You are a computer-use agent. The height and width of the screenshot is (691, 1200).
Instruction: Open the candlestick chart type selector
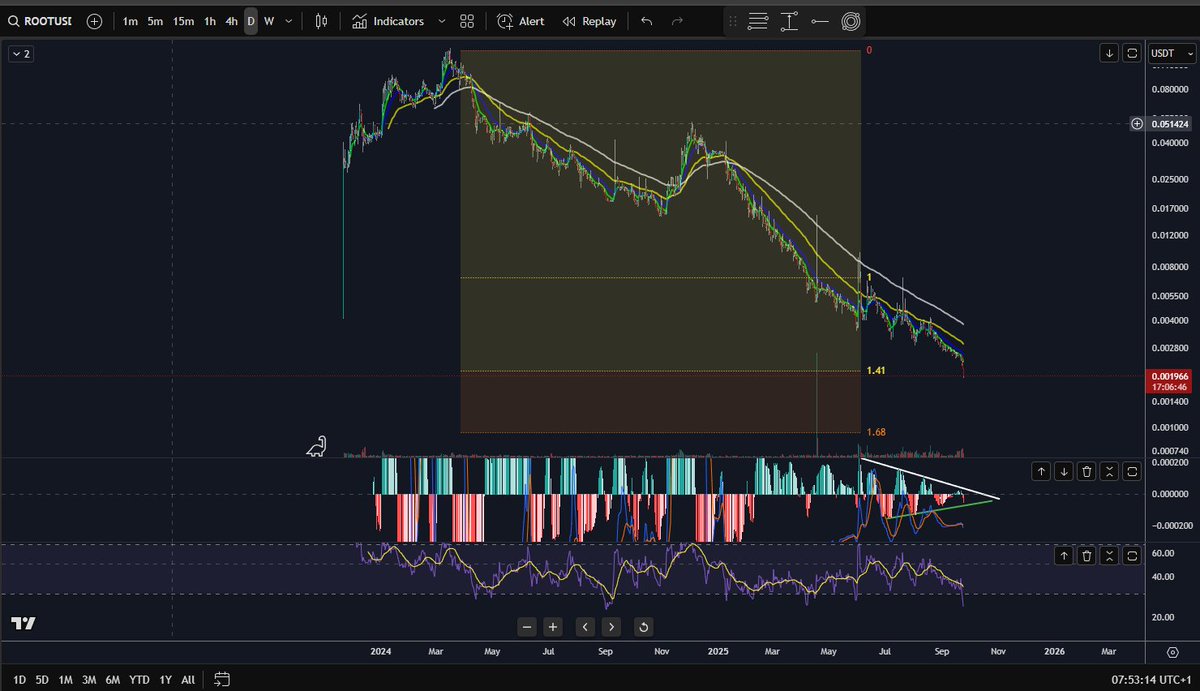[321, 21]
